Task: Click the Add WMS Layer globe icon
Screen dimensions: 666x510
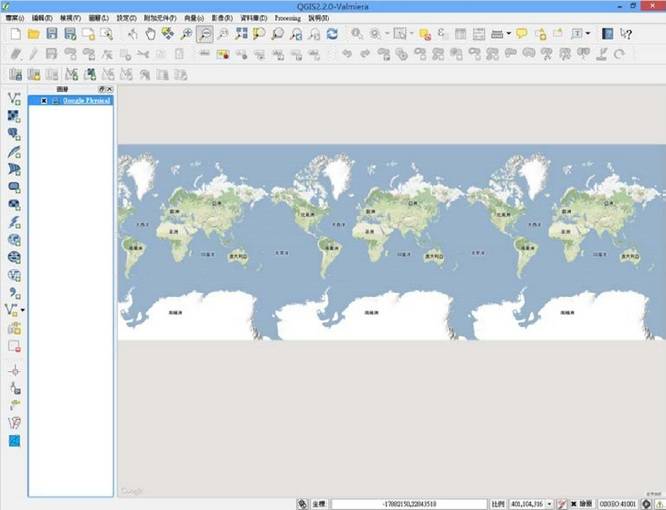Action: click(14, 240)
